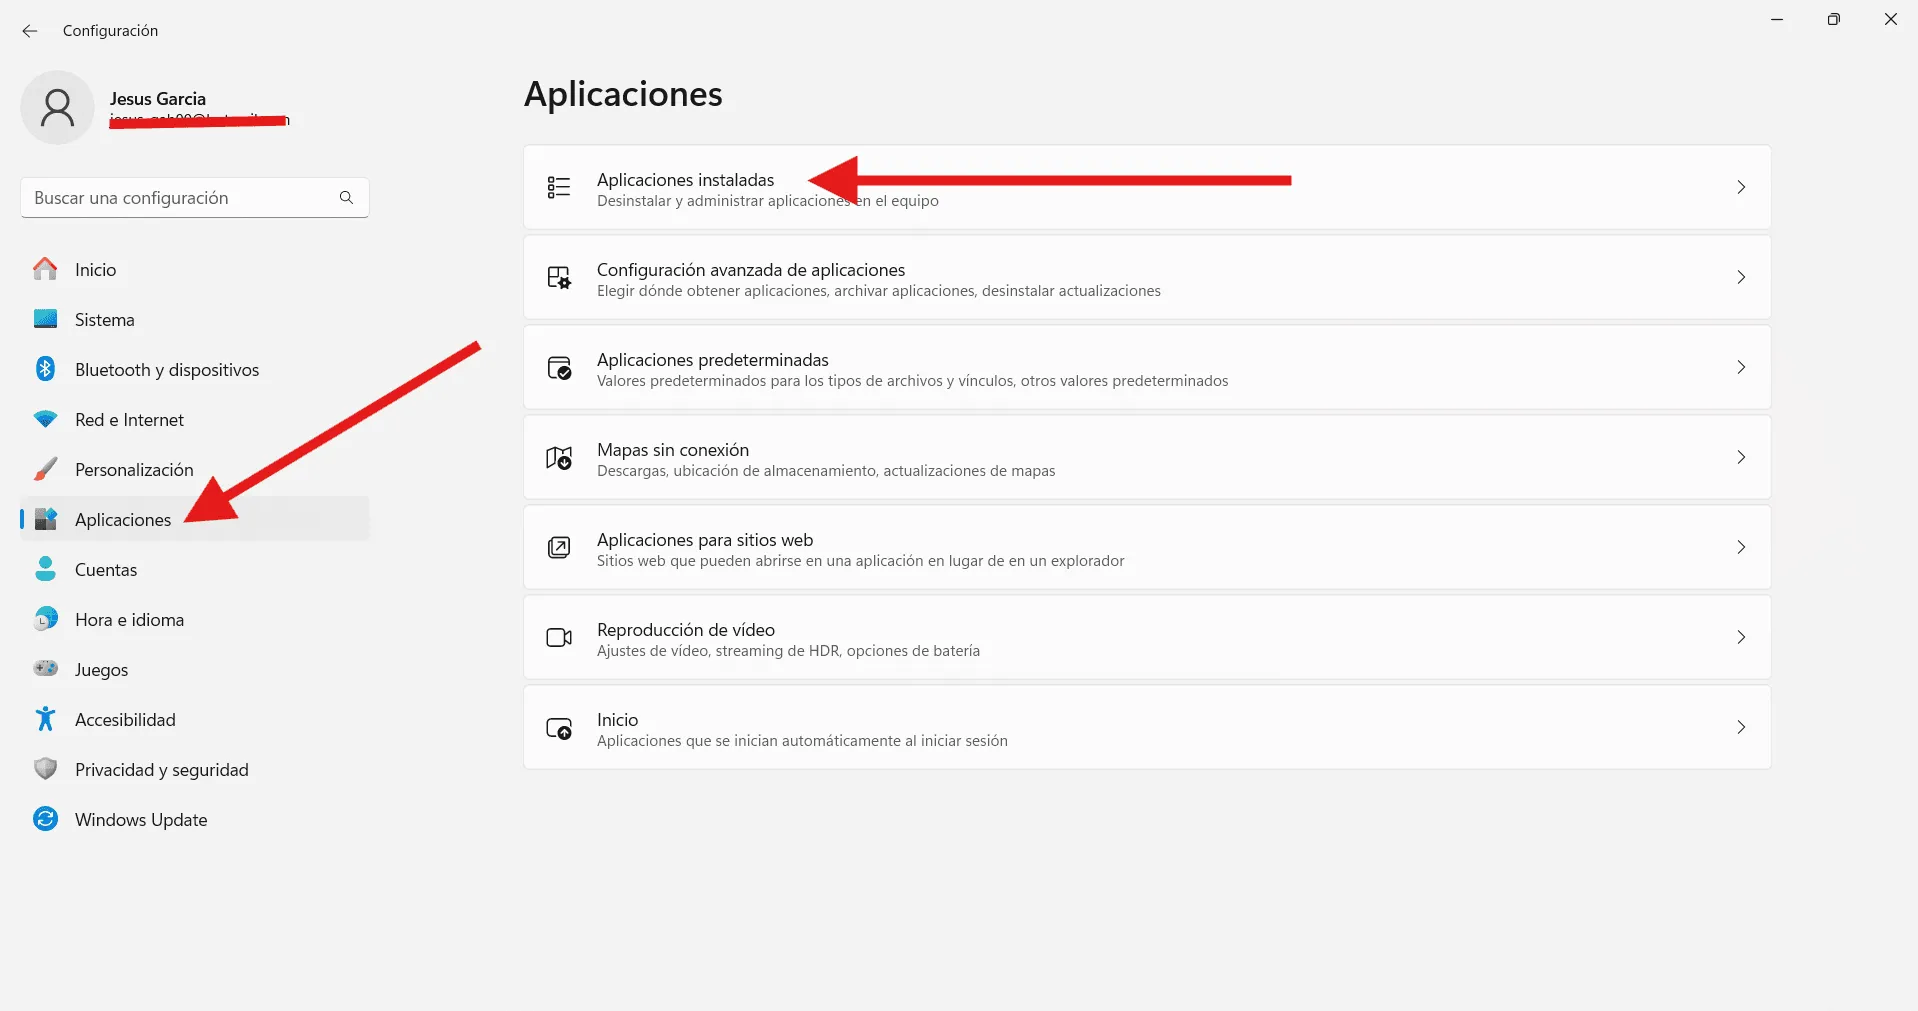Focus the Buscar una configuración search field
This screenshot has width=1918, height=1011.
click(180, 198)
